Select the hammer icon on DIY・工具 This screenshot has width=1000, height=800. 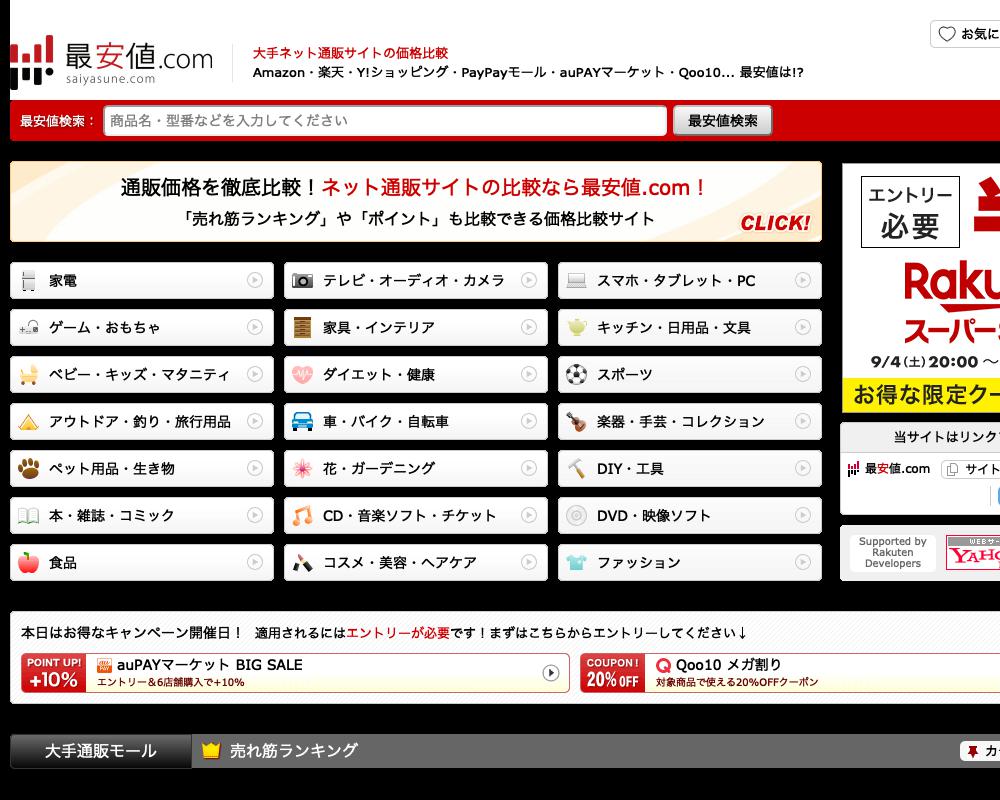click(575, 468)
